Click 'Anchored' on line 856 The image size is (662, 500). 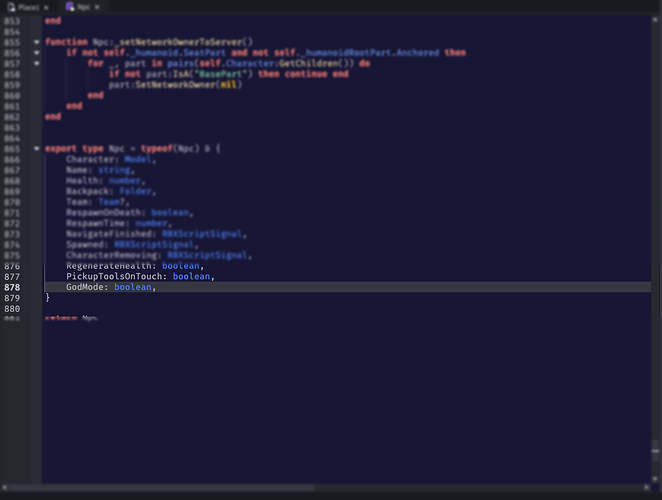tap(418, 53)
